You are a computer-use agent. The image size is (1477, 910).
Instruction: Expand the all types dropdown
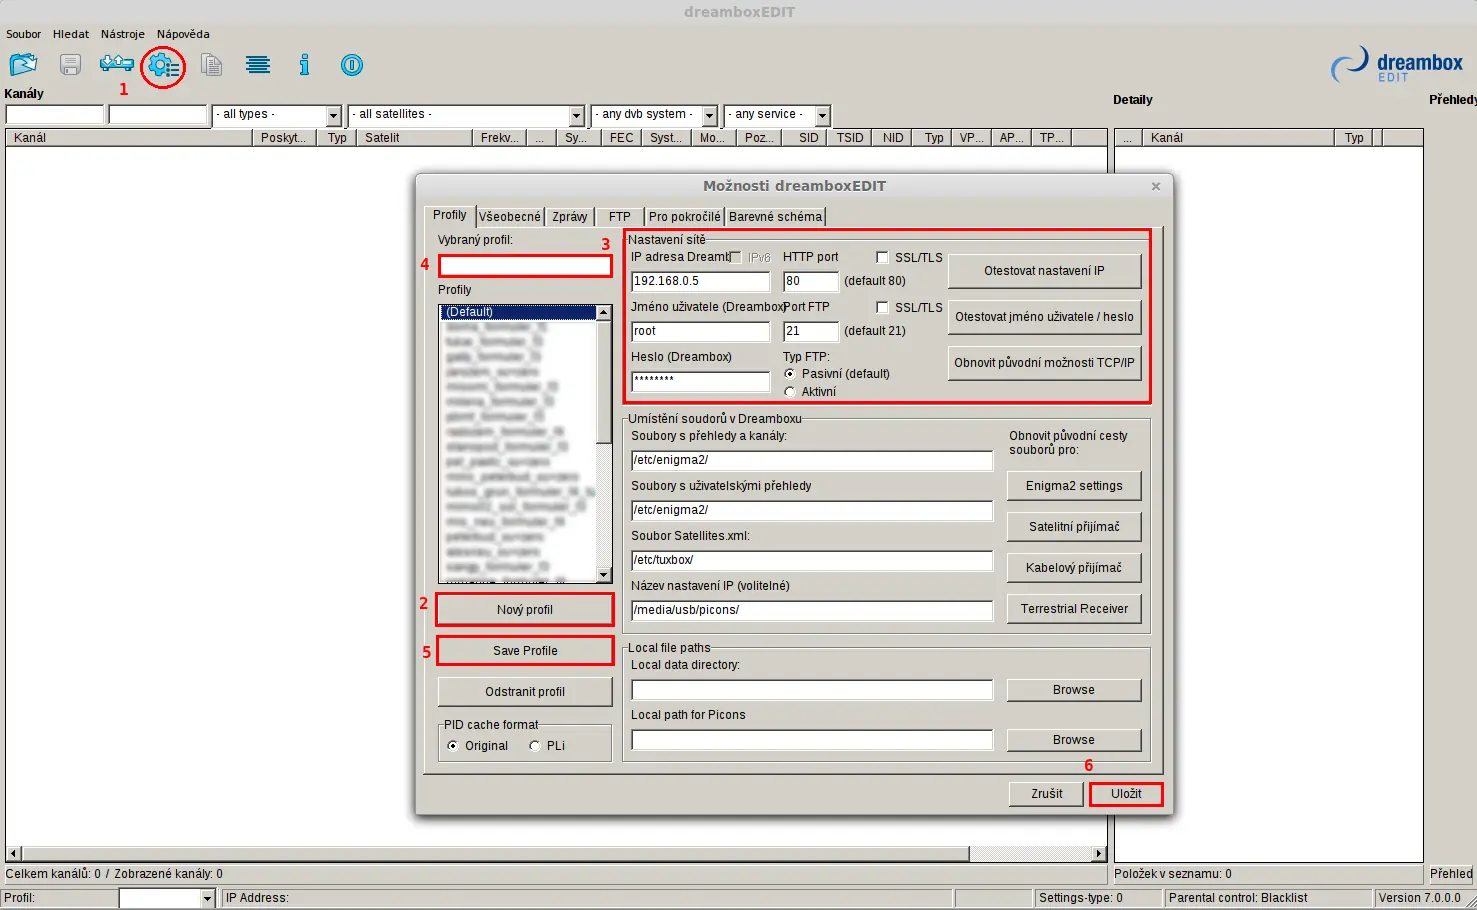[334, 116]
